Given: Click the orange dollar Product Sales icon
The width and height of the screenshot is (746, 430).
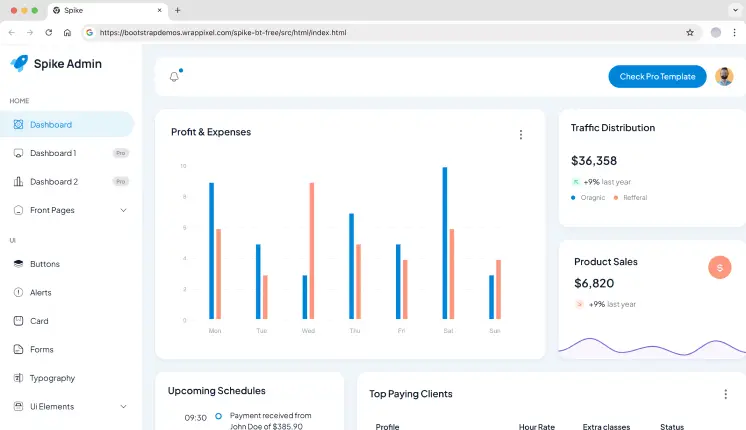Looking at the screenshot, I should (x=719, y=267).
